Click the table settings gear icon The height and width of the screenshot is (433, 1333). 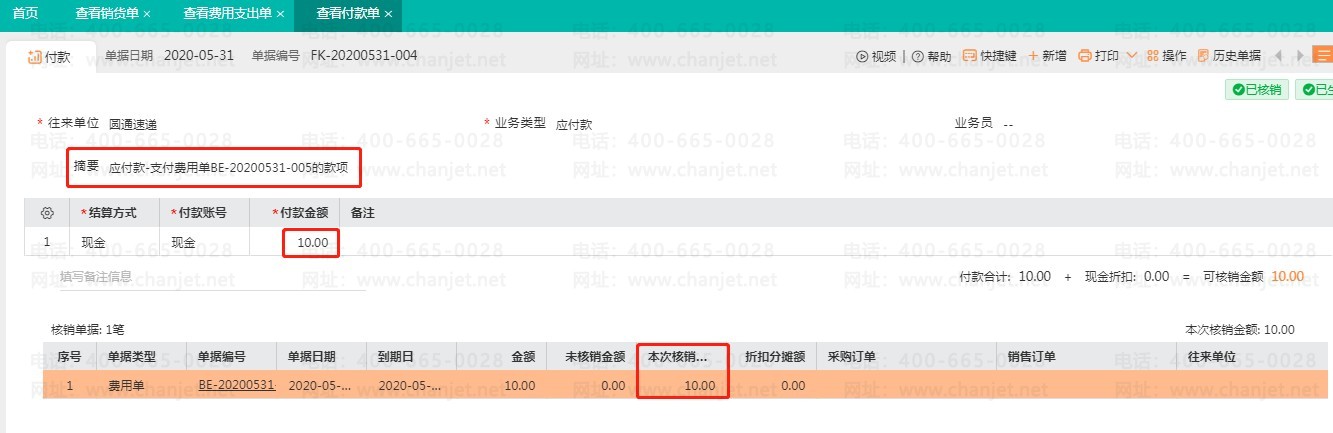(x=46, y=213)
